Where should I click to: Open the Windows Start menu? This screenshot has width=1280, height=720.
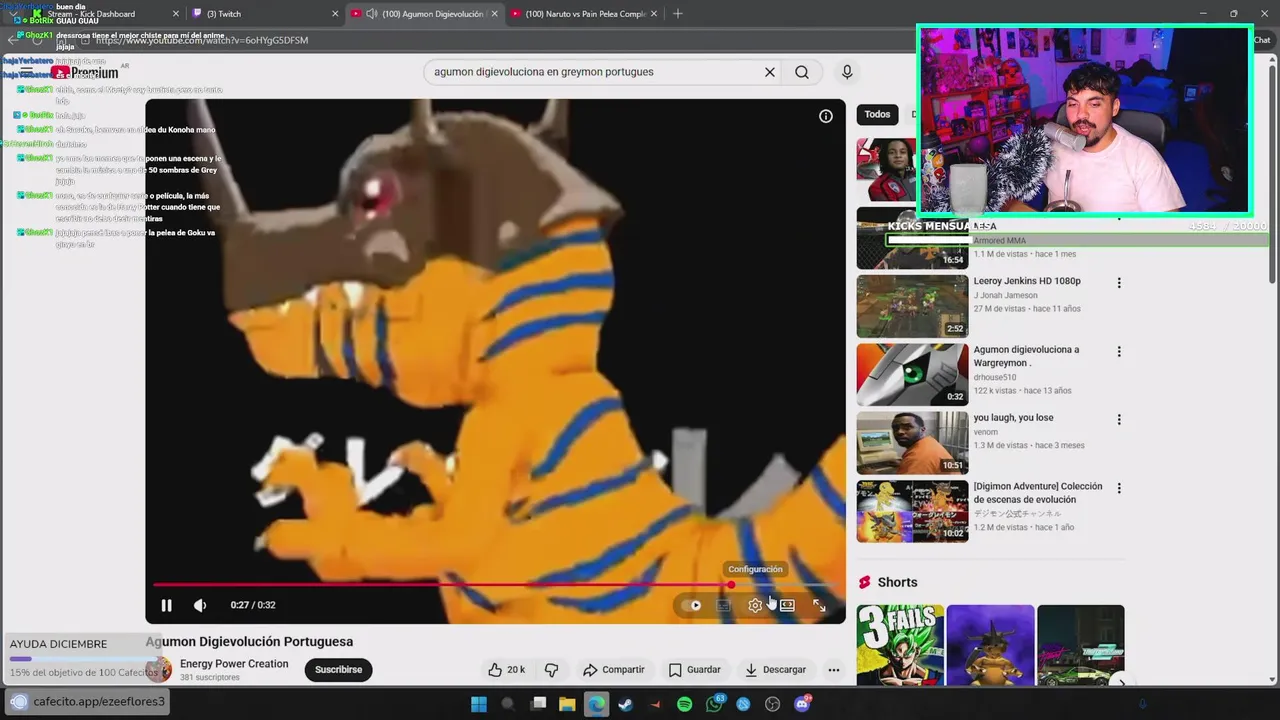coord(479,704)
